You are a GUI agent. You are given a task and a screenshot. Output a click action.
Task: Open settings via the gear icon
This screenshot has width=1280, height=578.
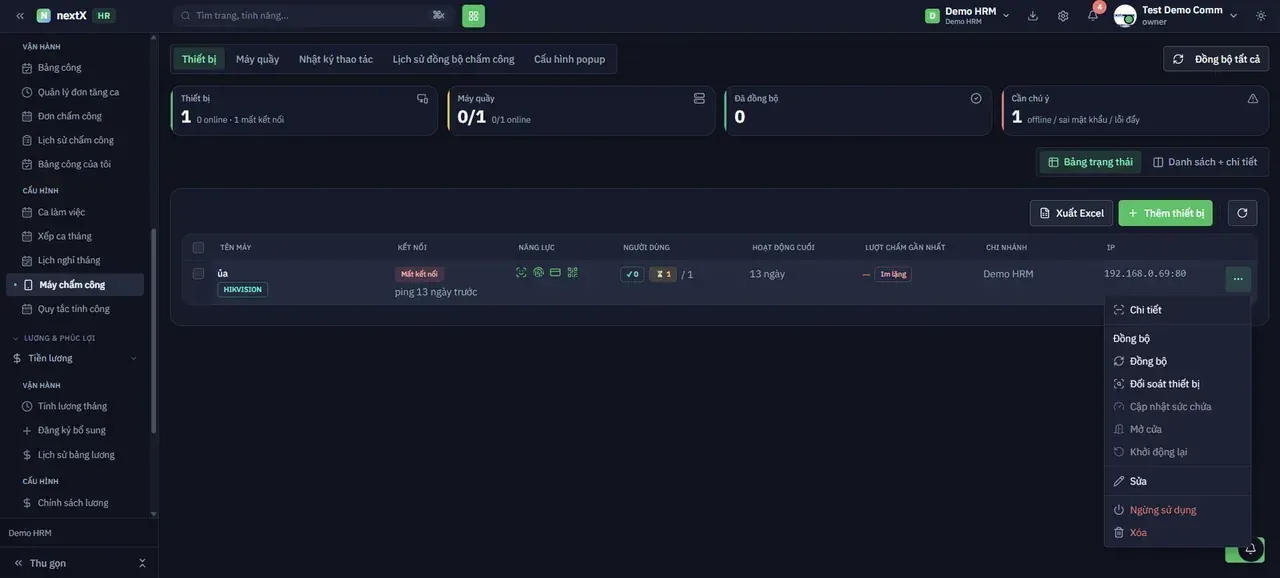tap(1063, 16)
